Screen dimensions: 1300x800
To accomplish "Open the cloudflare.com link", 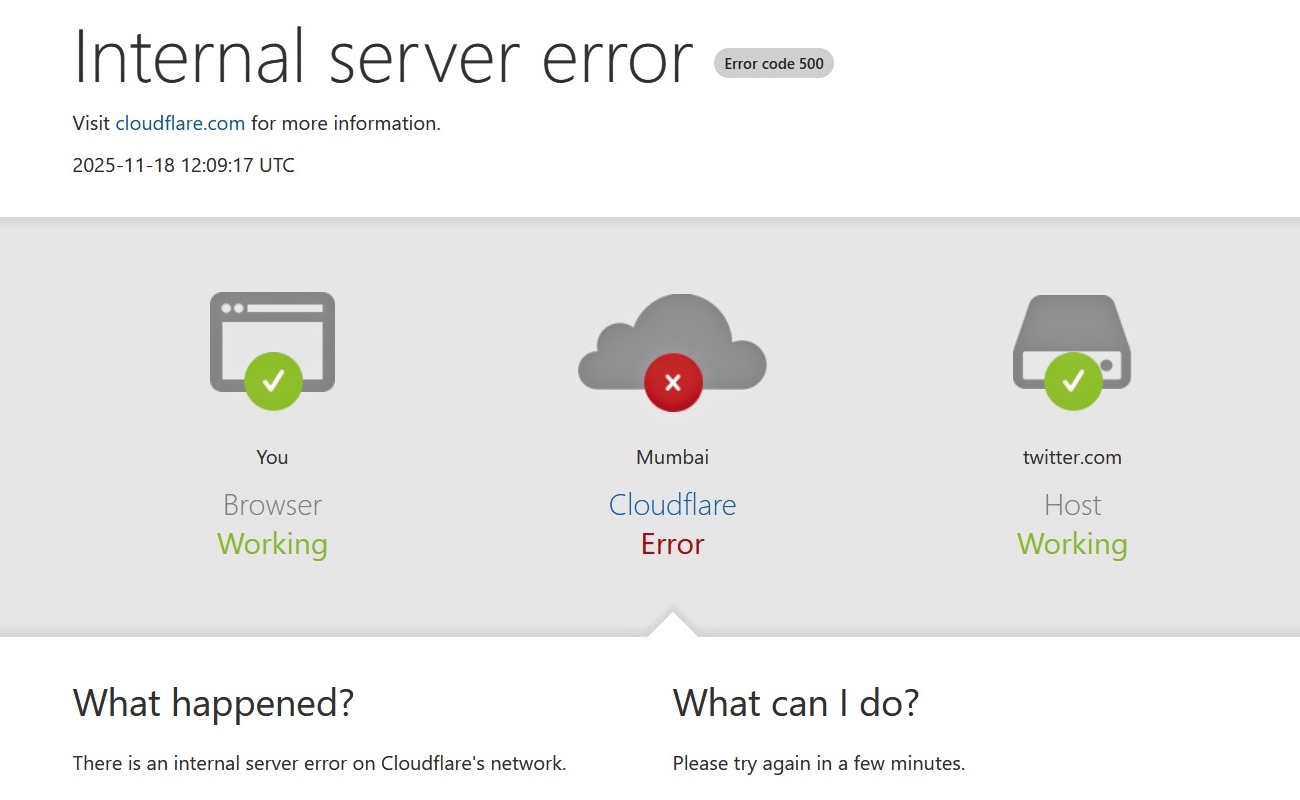I will click(x=180, y=123).
